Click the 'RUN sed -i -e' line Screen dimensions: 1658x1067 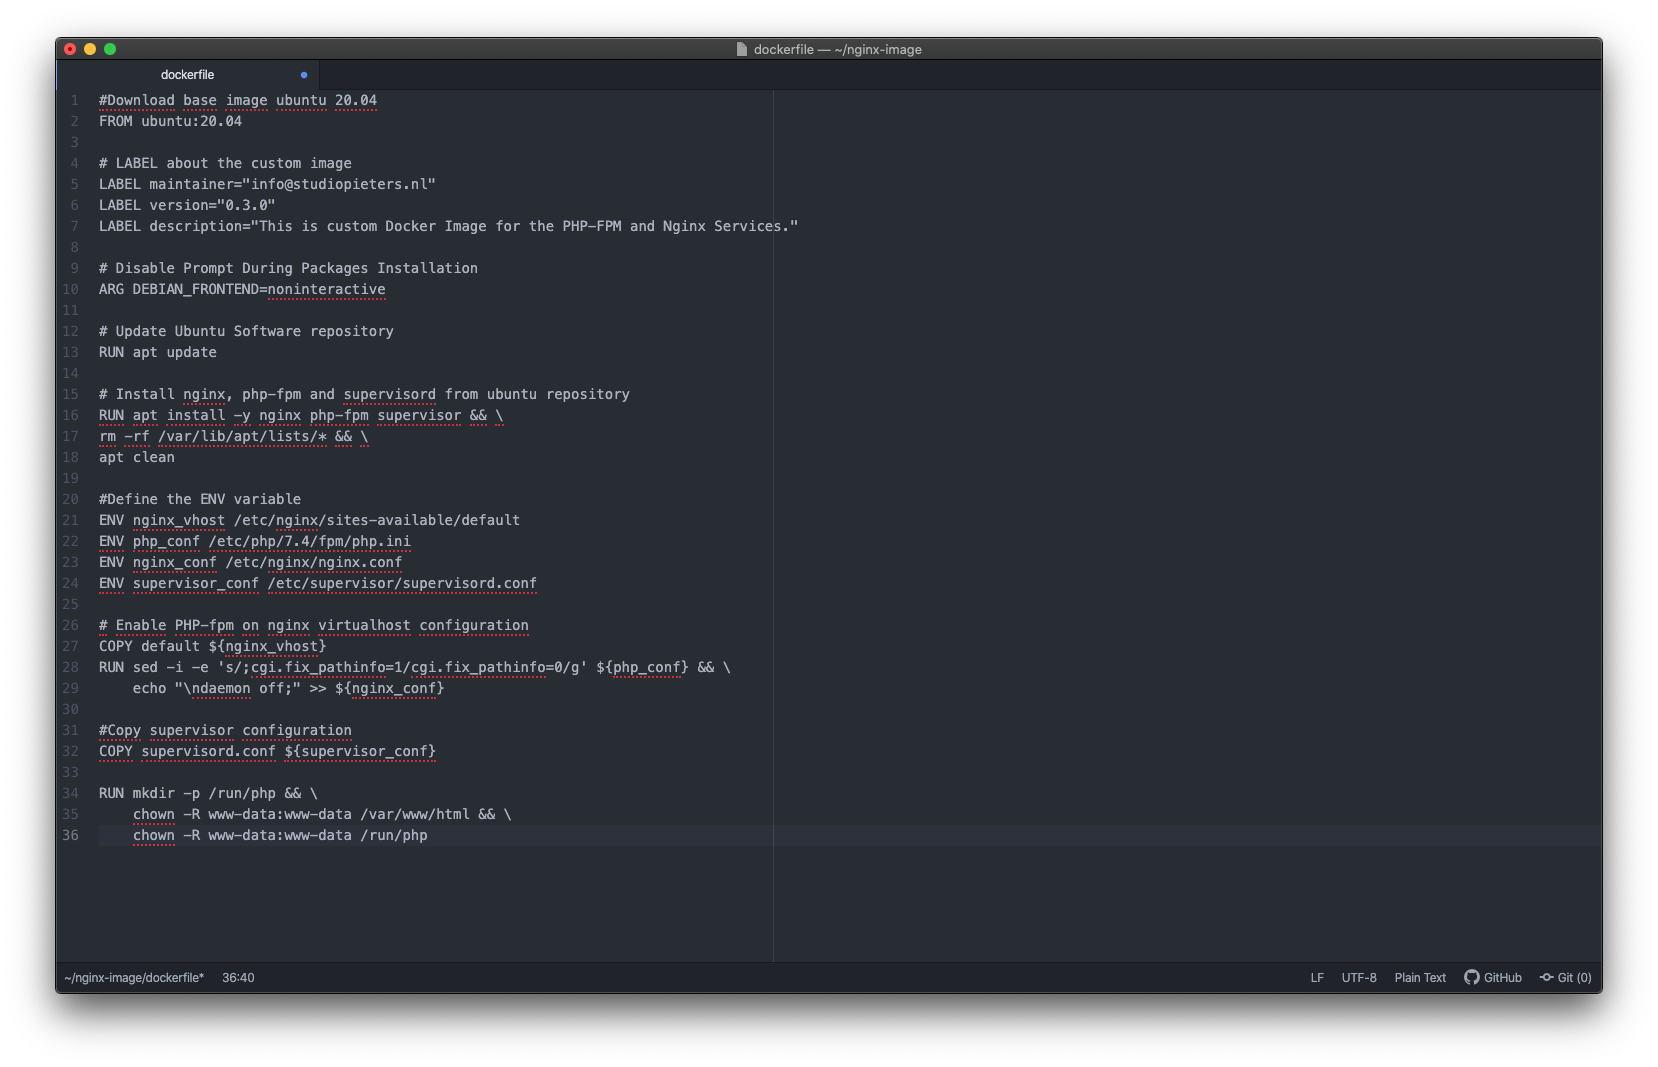[x=415, y=667]
